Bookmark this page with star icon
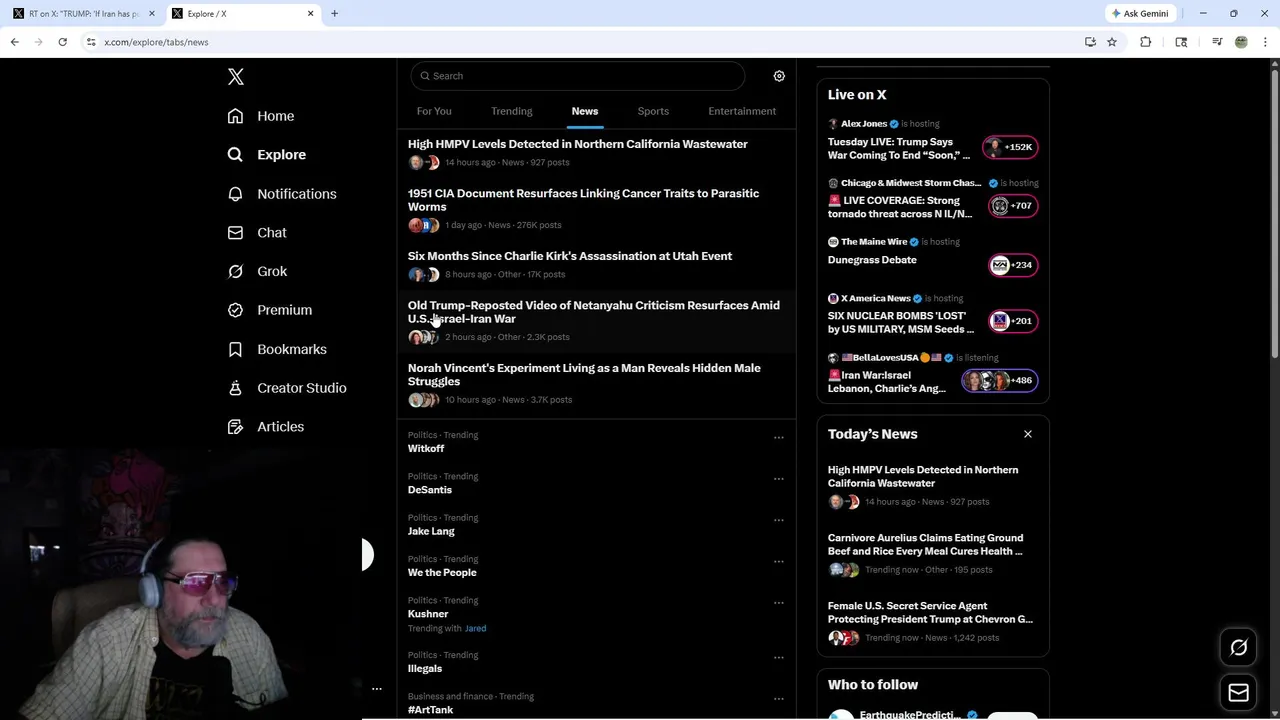The width and height of the screenshot is (1280, 720). (x=1111, y=42)
